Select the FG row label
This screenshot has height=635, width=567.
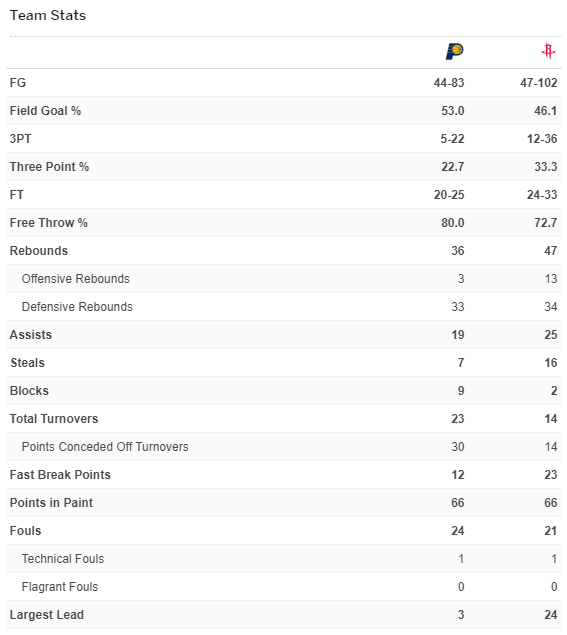[18, 83]
